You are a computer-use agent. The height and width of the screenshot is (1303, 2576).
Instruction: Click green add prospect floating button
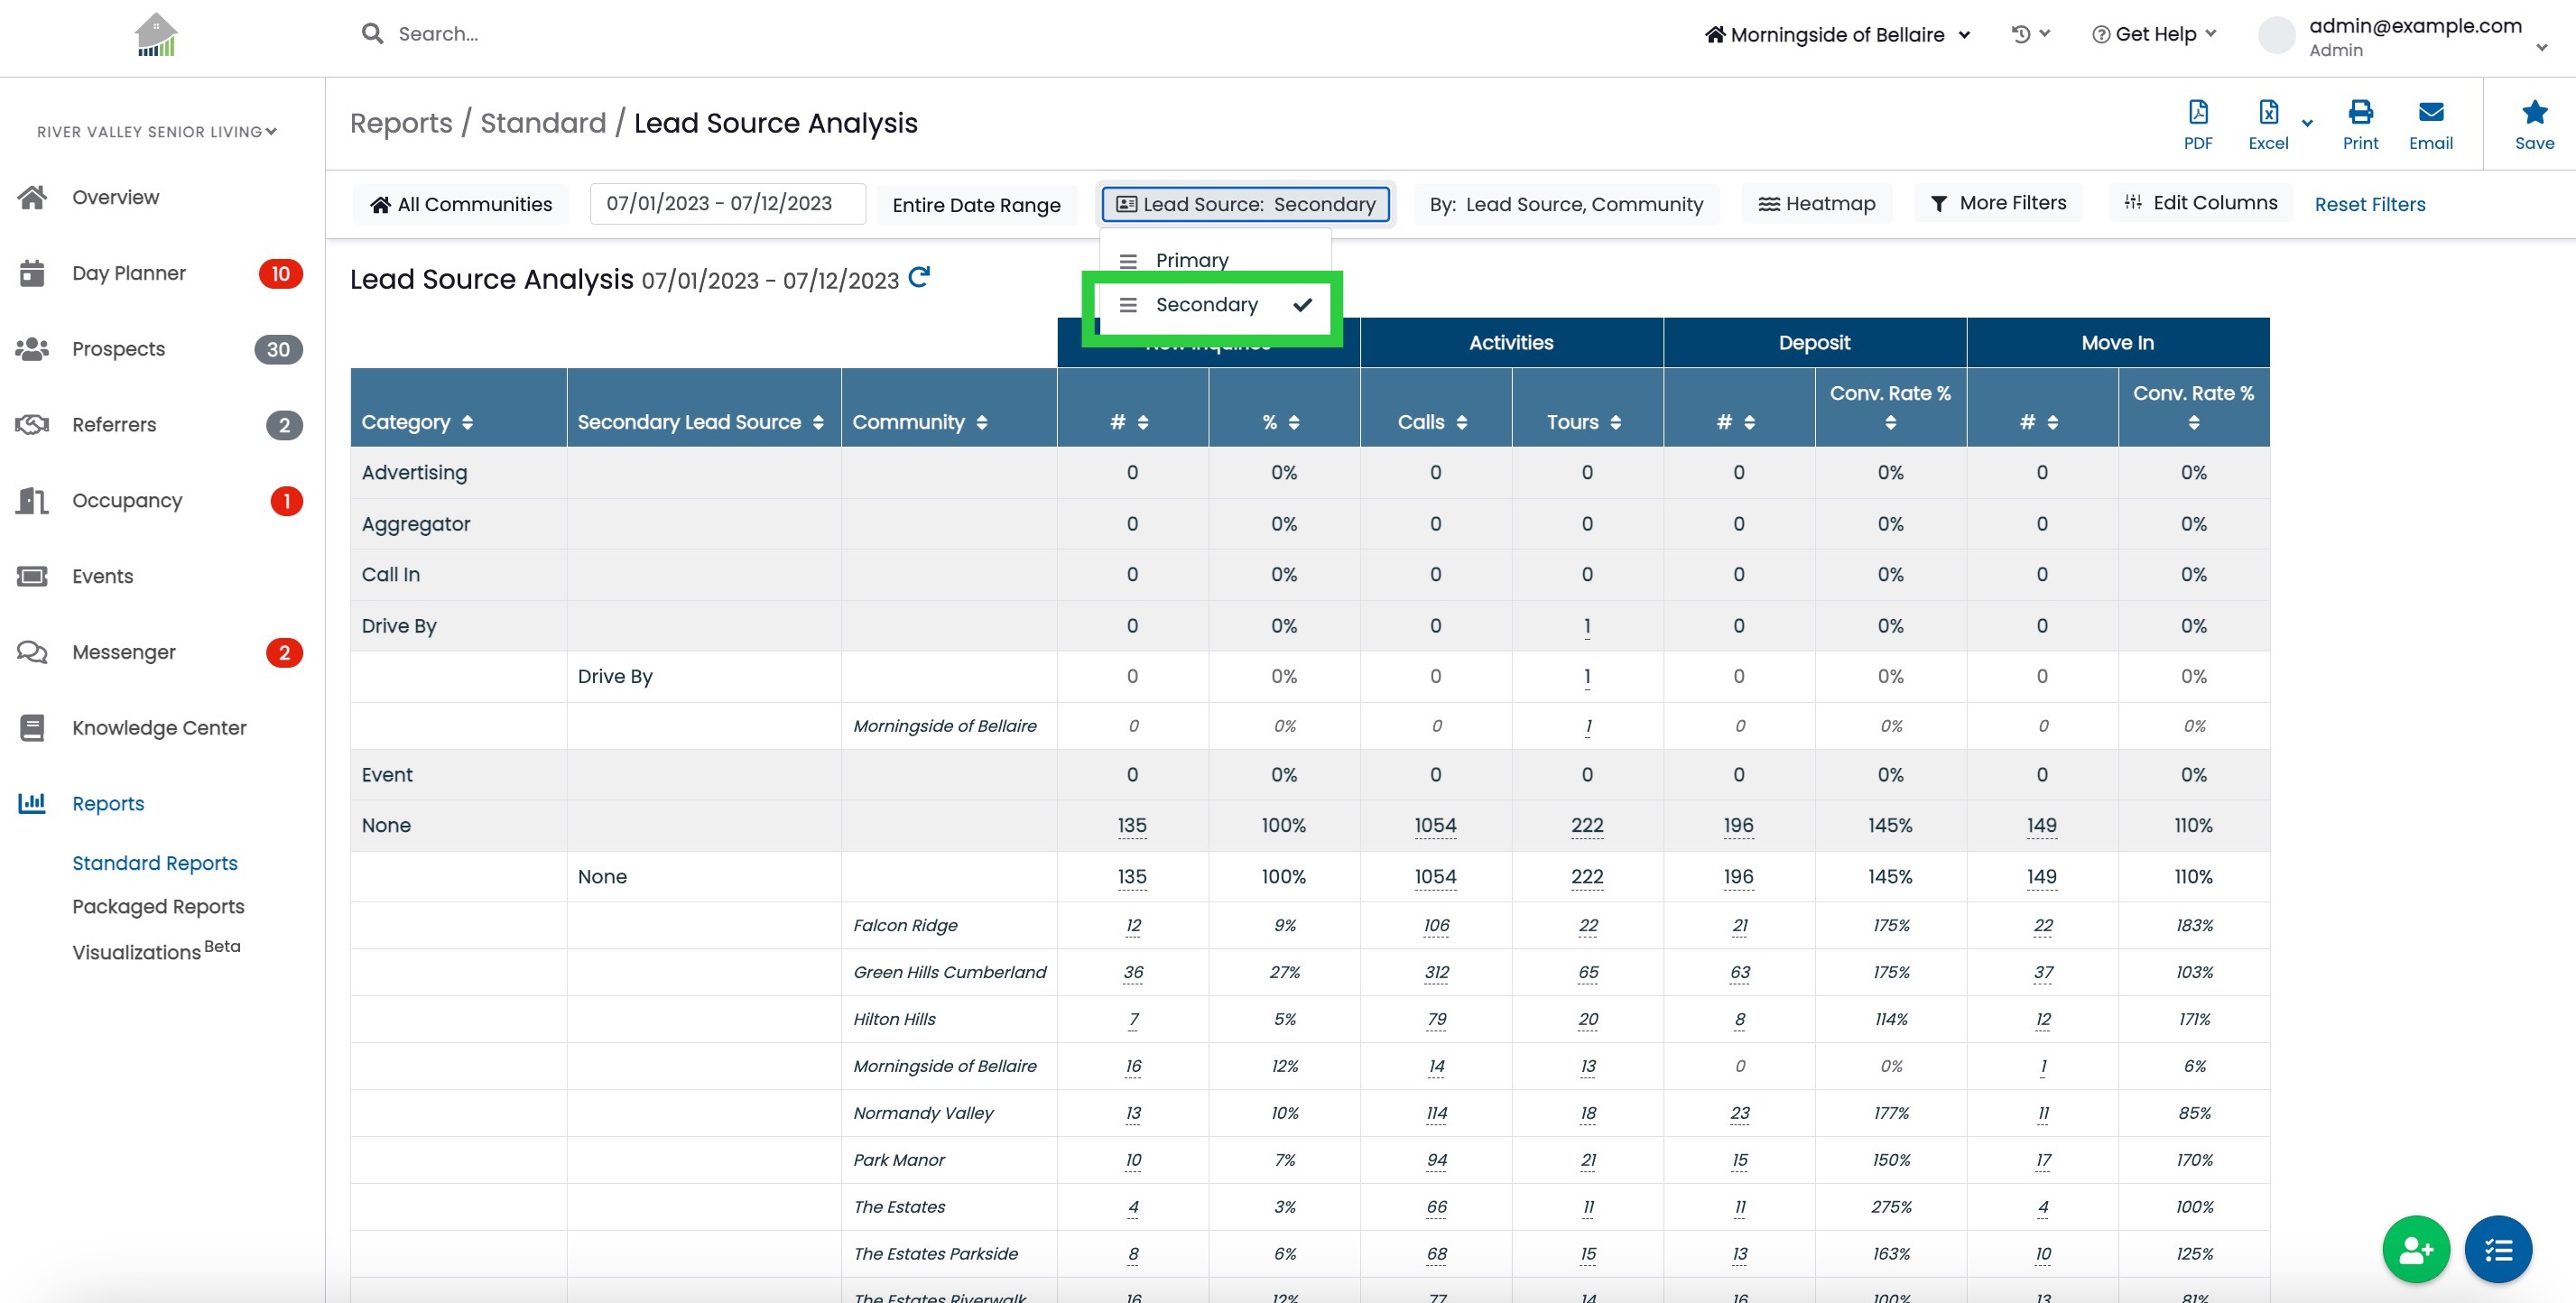tap(2415, 1249)
